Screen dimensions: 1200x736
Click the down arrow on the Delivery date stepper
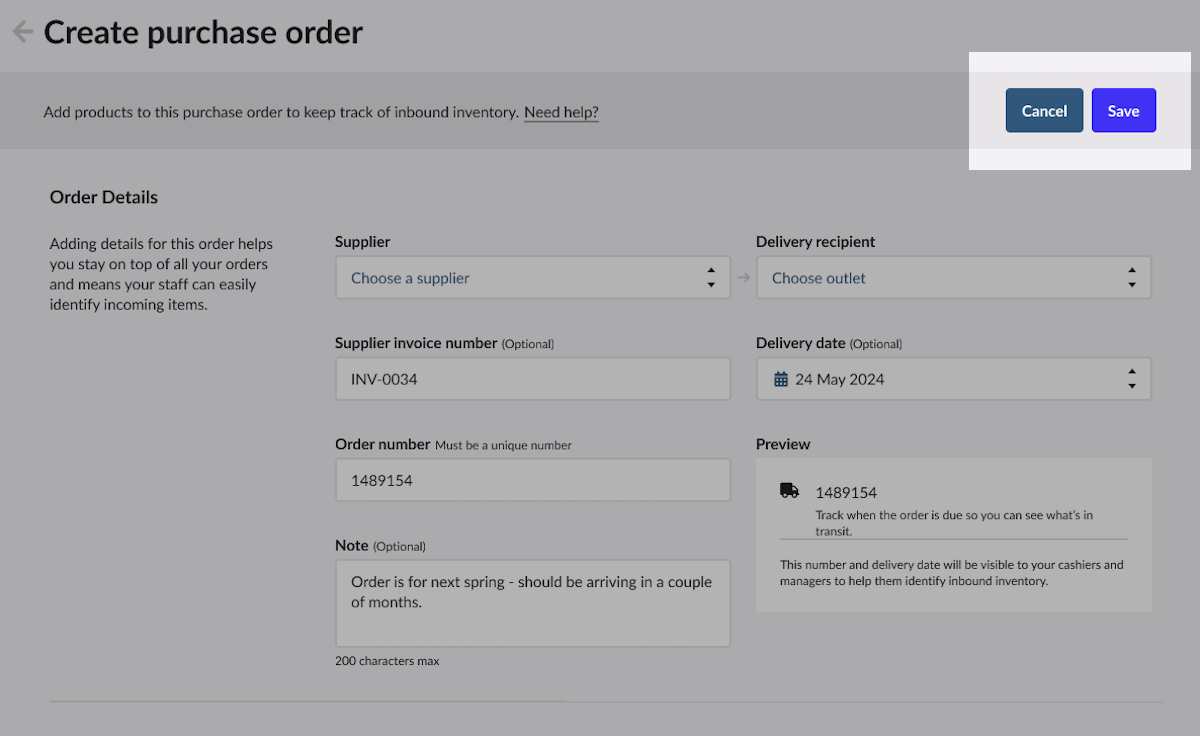click(1131, 384)
